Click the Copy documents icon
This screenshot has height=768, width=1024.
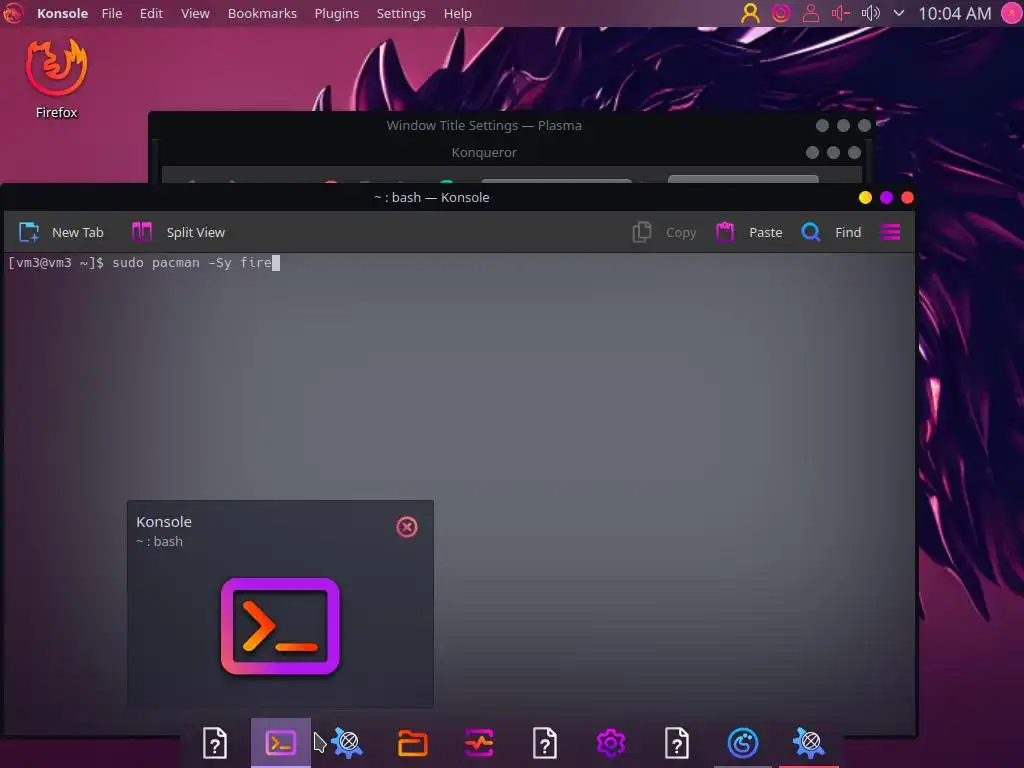click(642, 232)
